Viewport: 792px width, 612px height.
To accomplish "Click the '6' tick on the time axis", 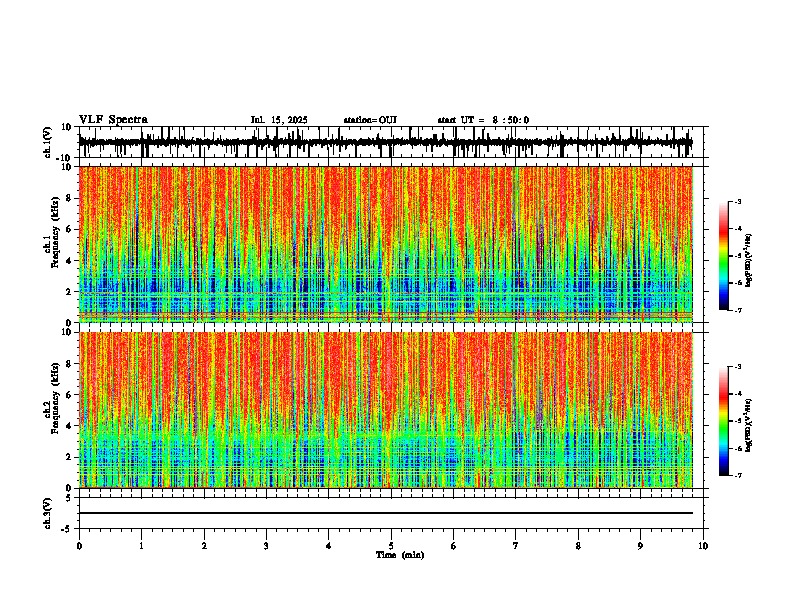I will [x=454, y=546].
